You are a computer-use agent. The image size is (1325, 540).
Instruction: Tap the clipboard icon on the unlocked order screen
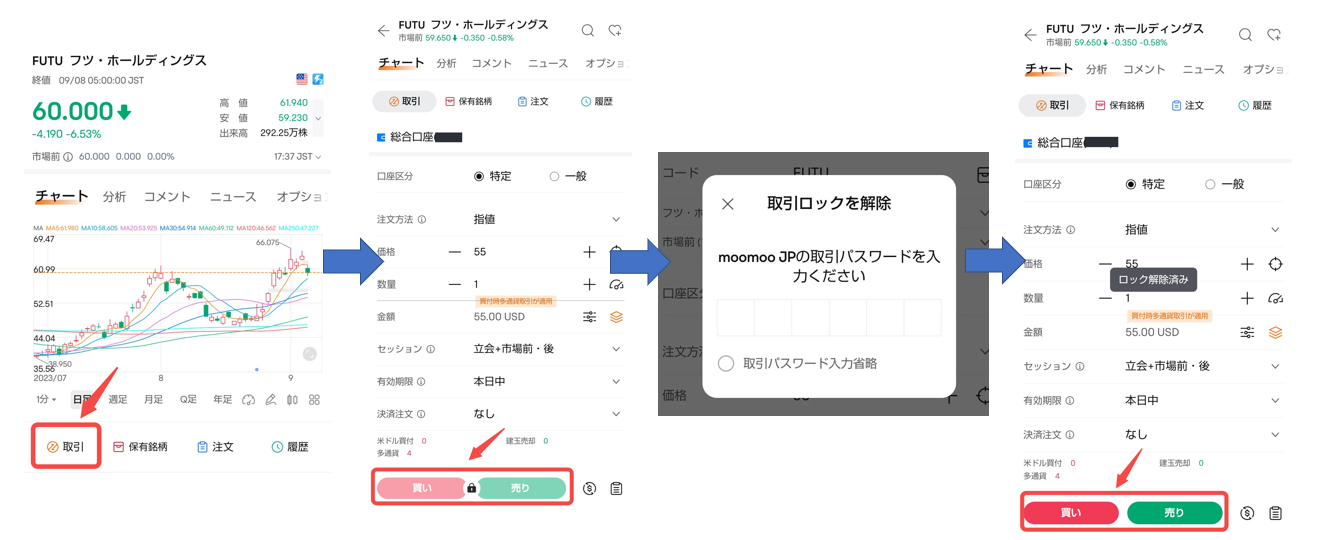click(1275, 513)
